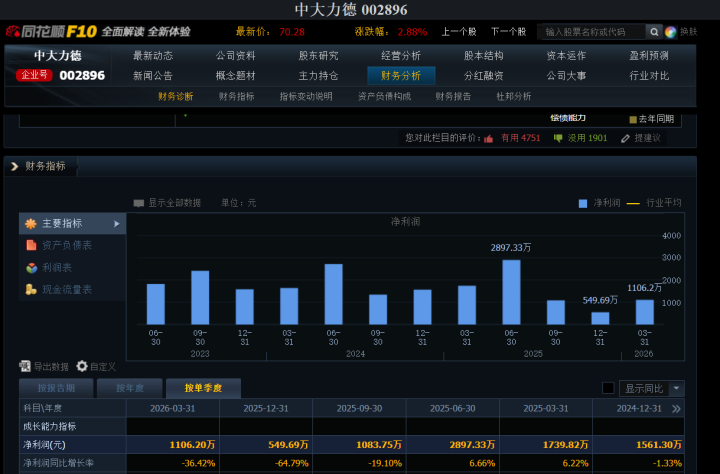Open the 资产负债构成 sub-tab
The width and height of the screenshot is (720, 474).
coord(384,96)
